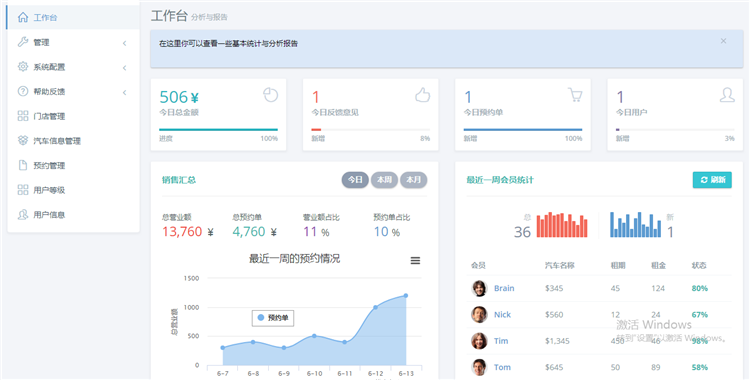Click the grid icon beside 门店管理
The height and width of the screenshot is (380, 750).
(x=22, y=116)
